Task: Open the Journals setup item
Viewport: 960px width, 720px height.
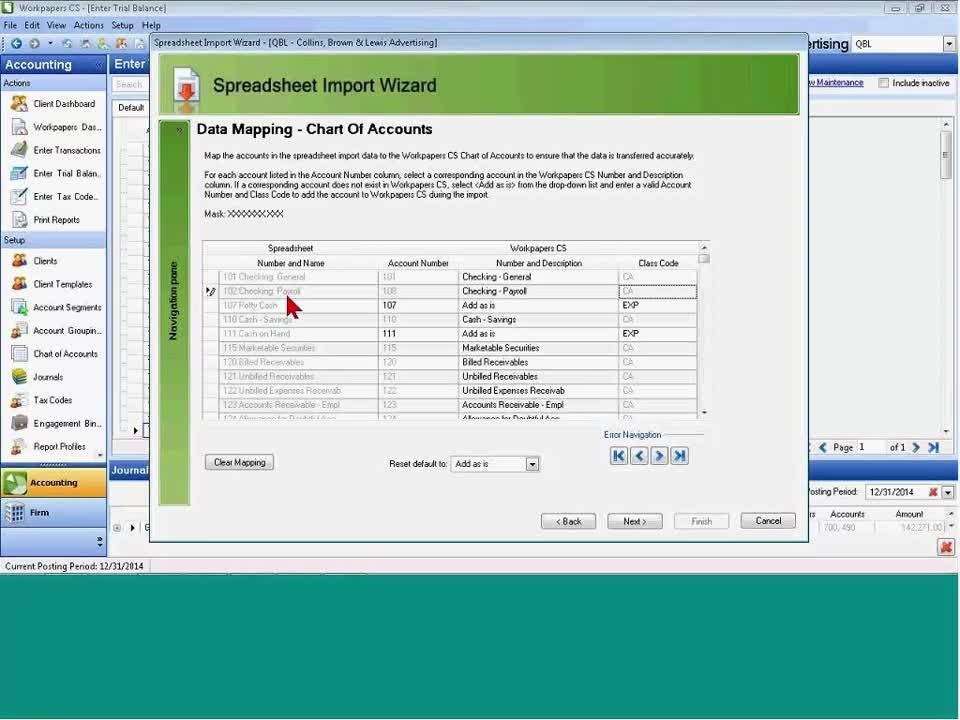Action: (48, 377)
